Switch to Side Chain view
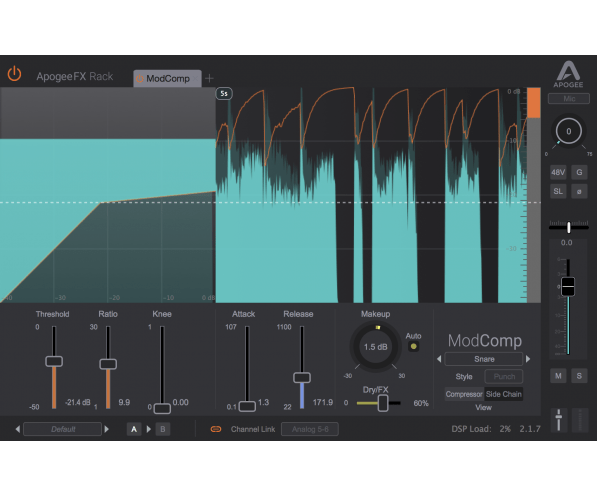This screenshot has height=497, width=597. tap(503, 394)
